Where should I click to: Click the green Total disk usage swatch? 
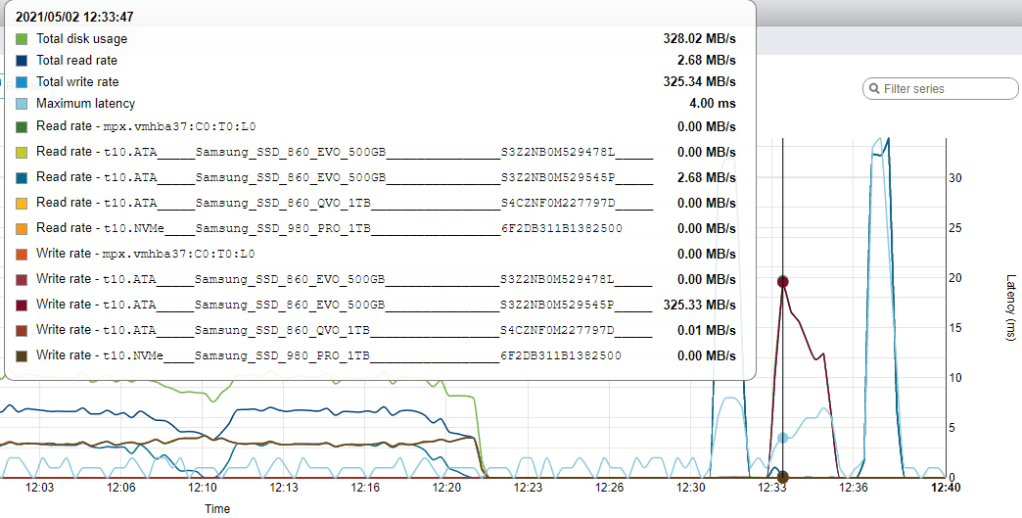pos(22,39)
